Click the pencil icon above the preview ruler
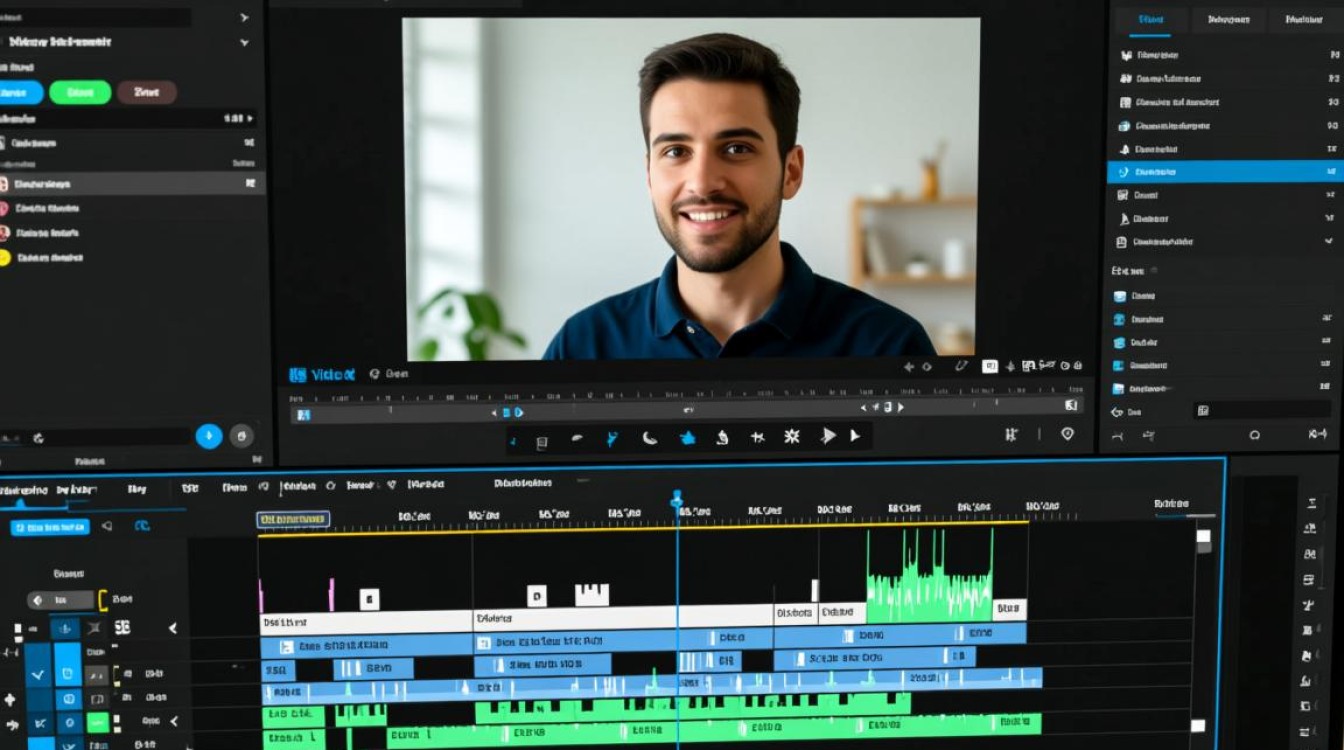This screenshot has width=1344, height=750. click(961, 367)
